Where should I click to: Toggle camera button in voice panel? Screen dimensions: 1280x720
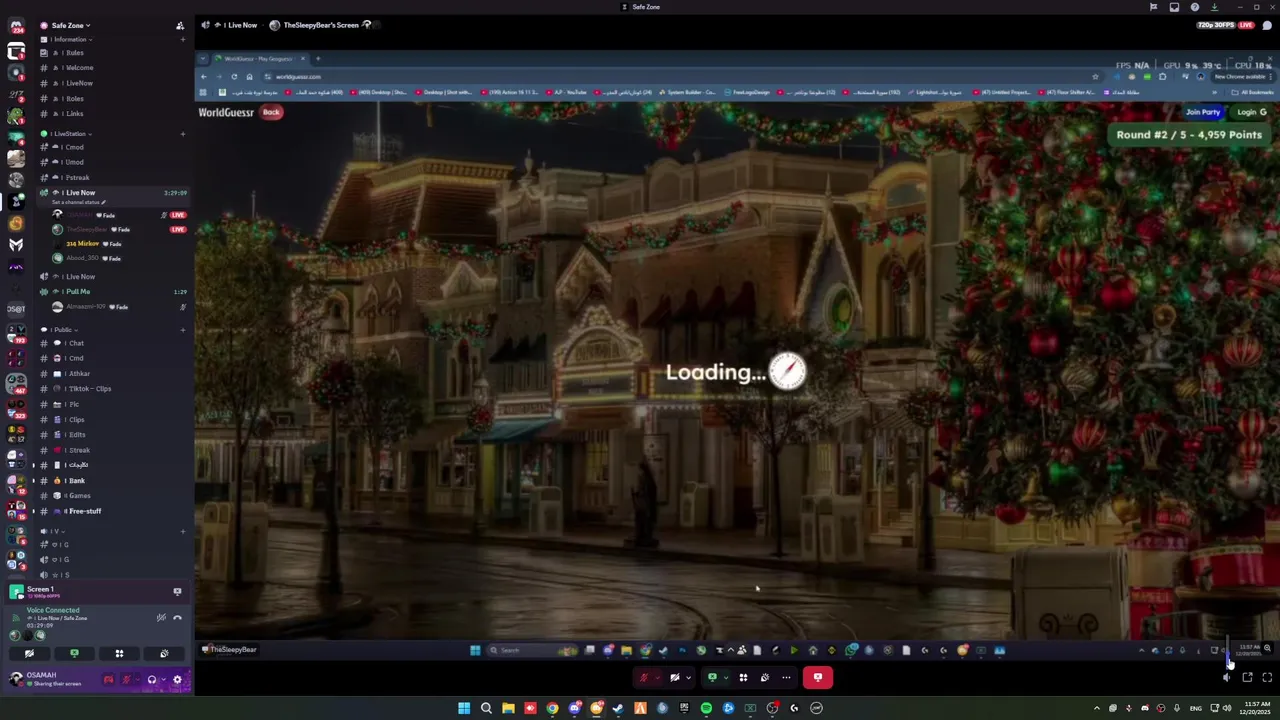(x=29, y=653)
